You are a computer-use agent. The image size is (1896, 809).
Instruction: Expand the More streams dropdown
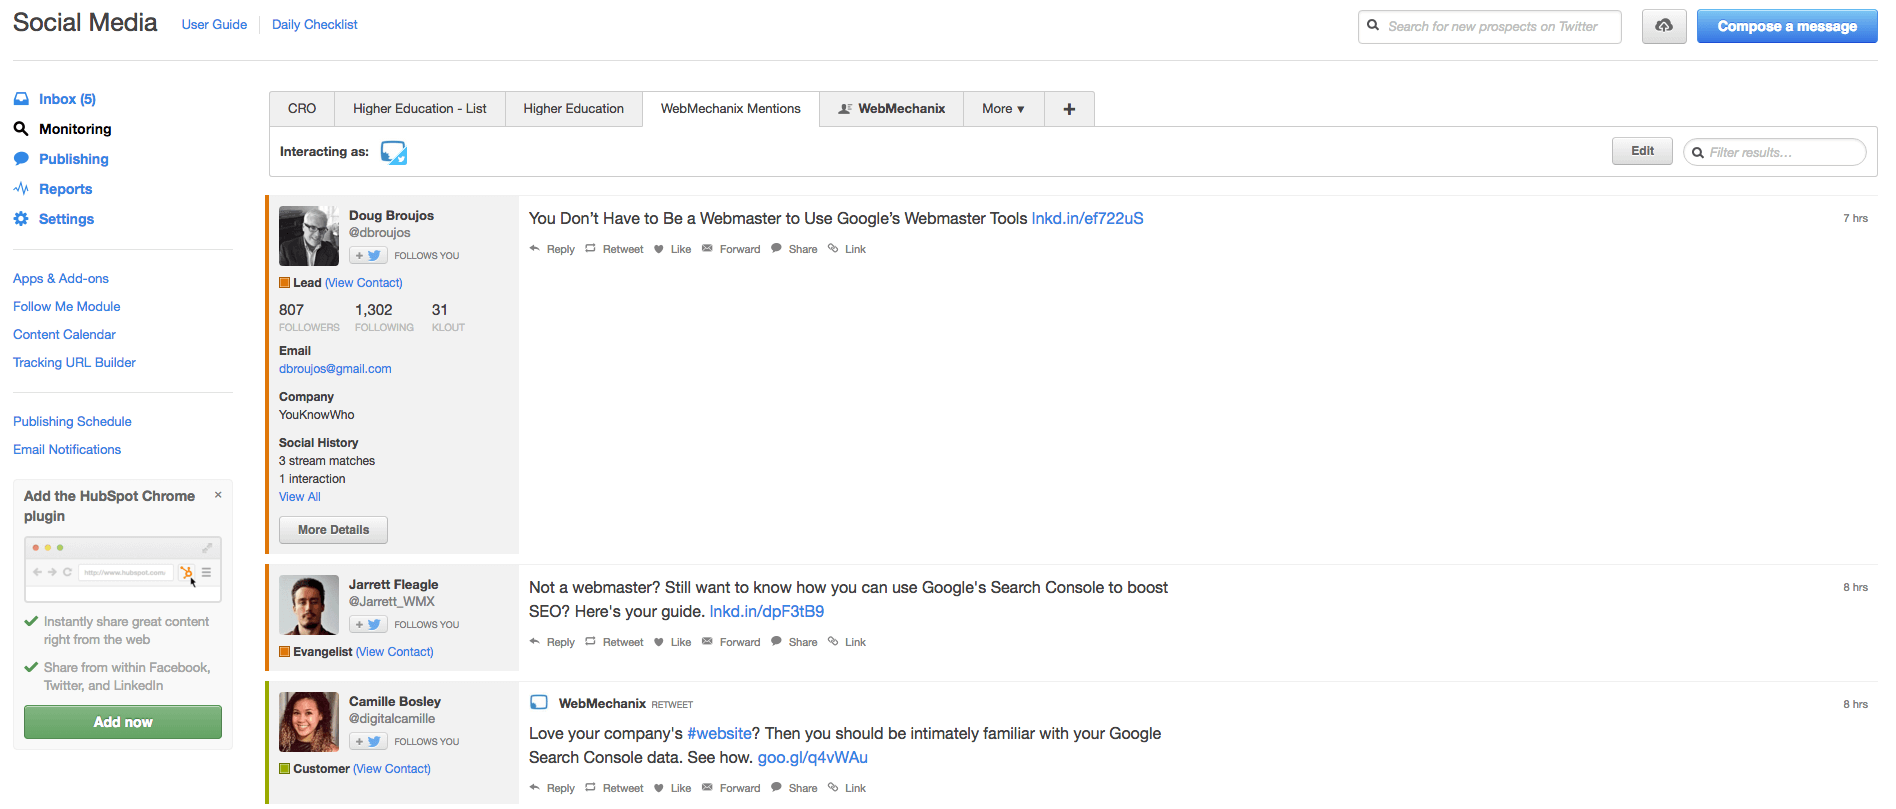pos(1003,109)
